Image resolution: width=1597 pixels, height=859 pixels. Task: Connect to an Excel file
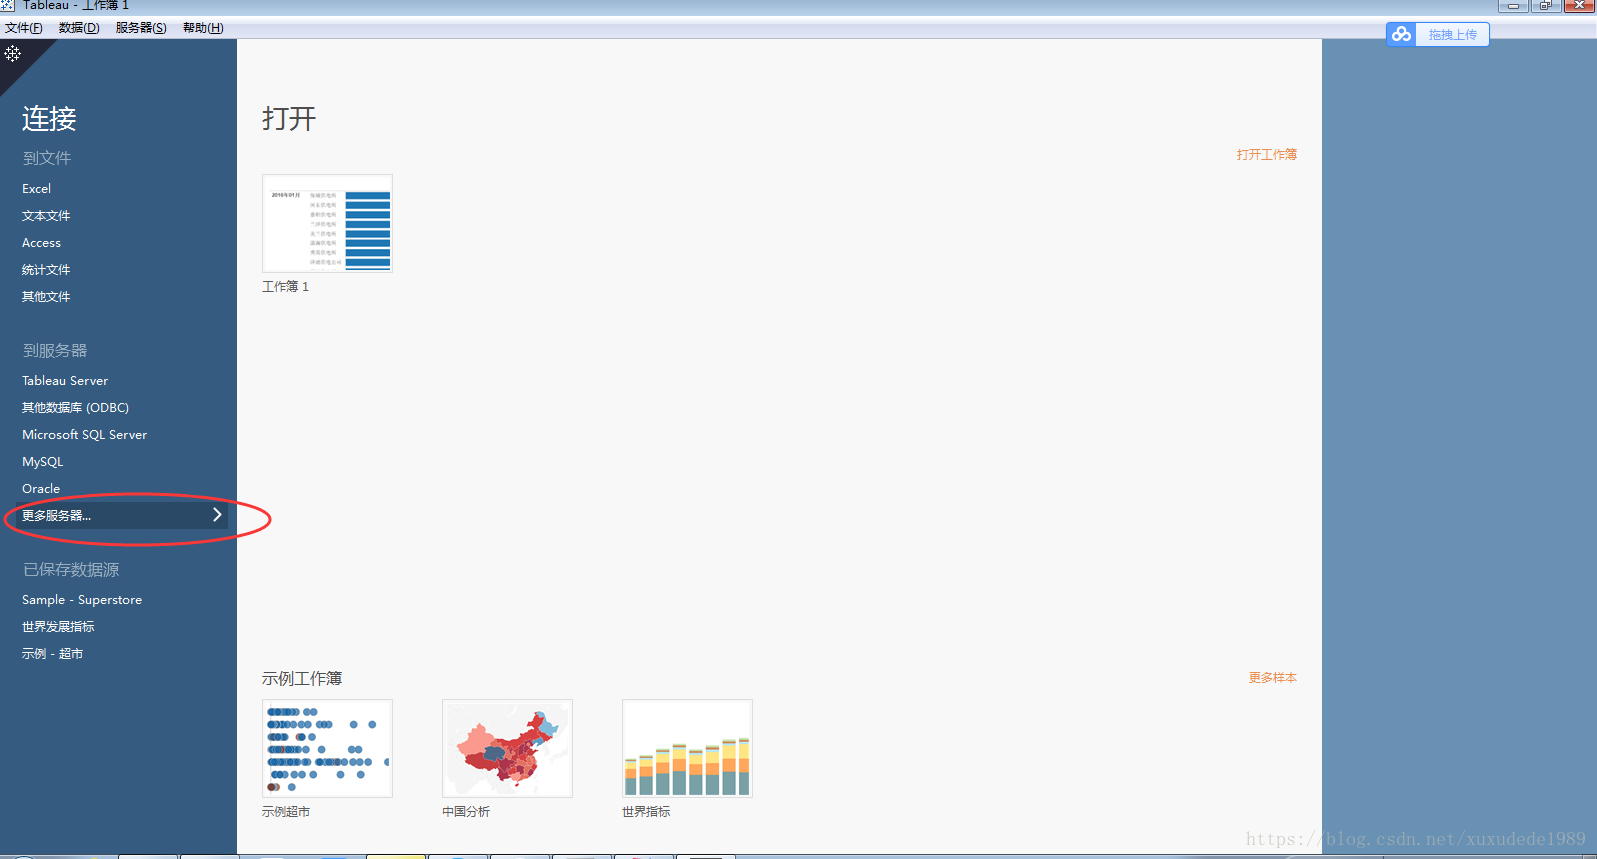37,189
